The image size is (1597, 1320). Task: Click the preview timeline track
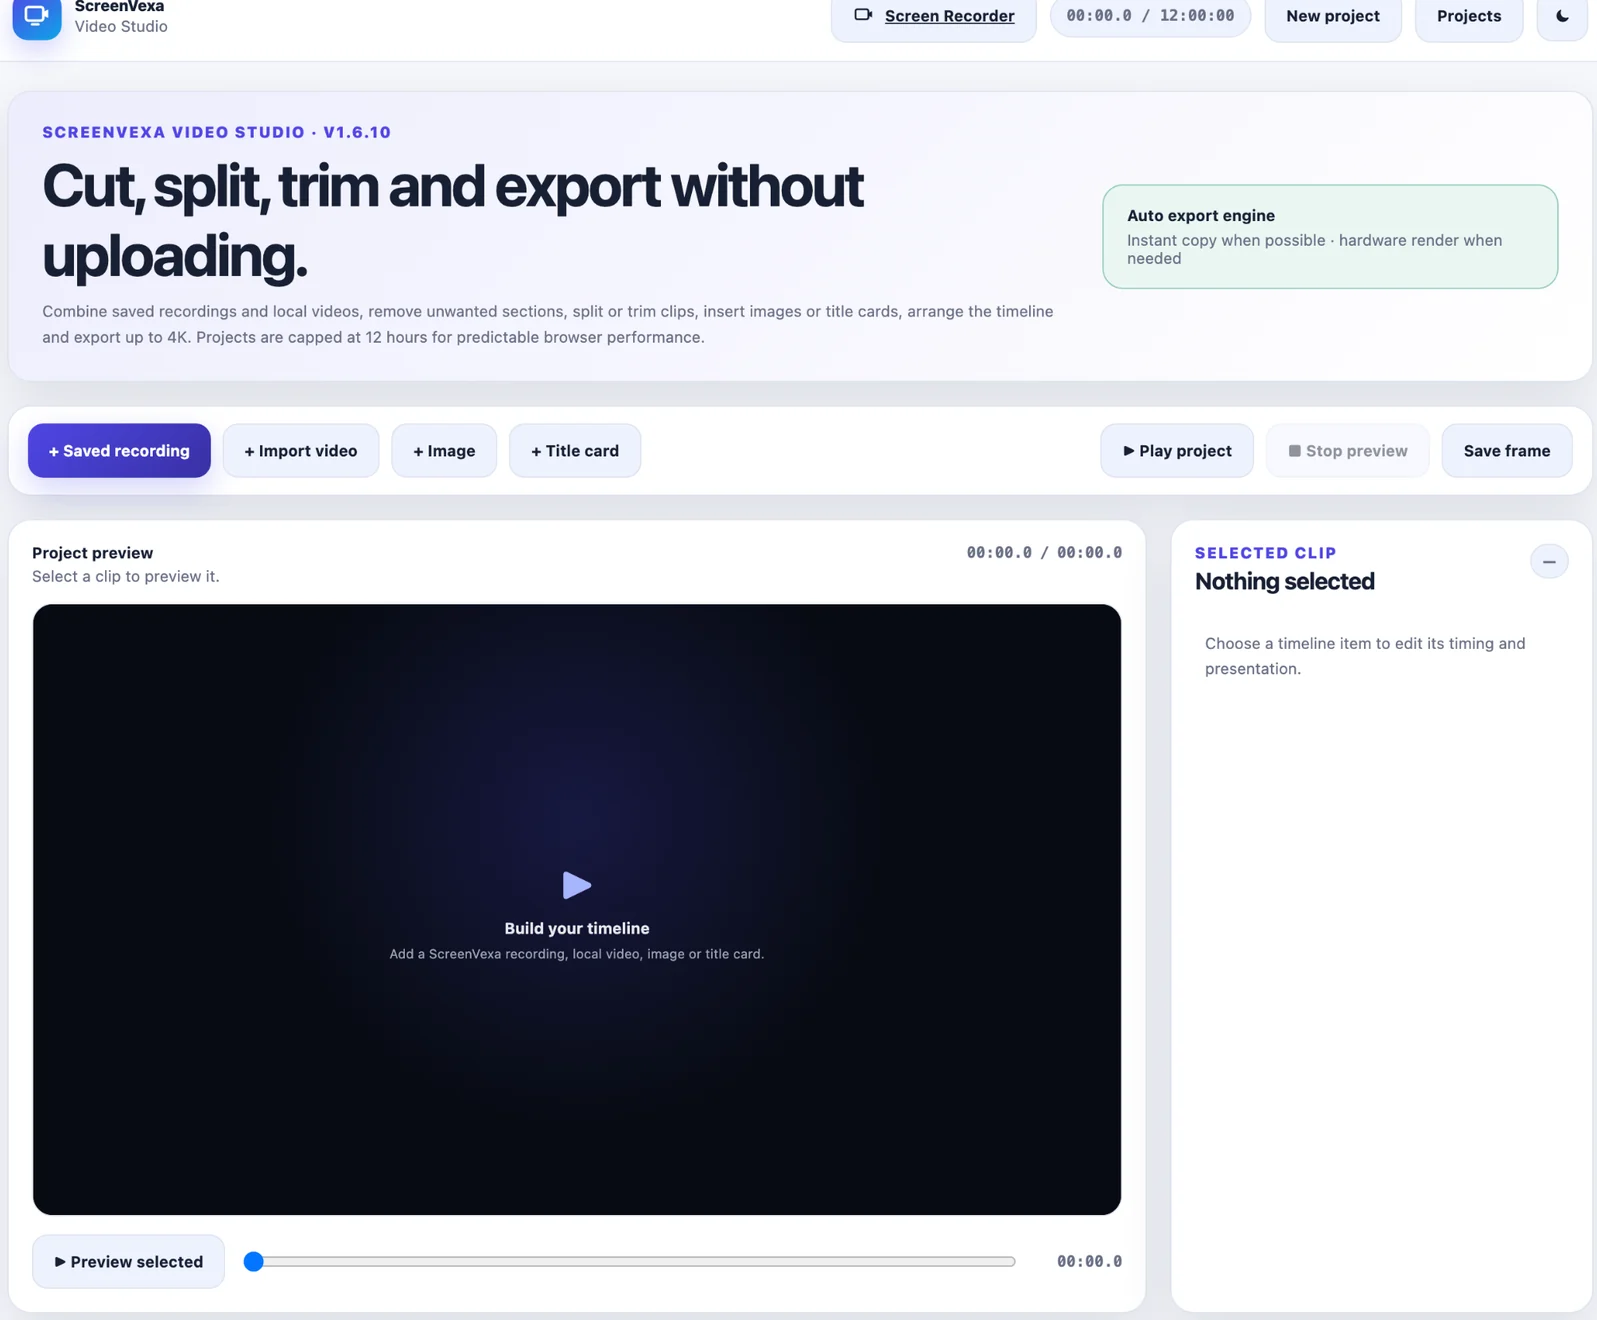(630, 1262)
